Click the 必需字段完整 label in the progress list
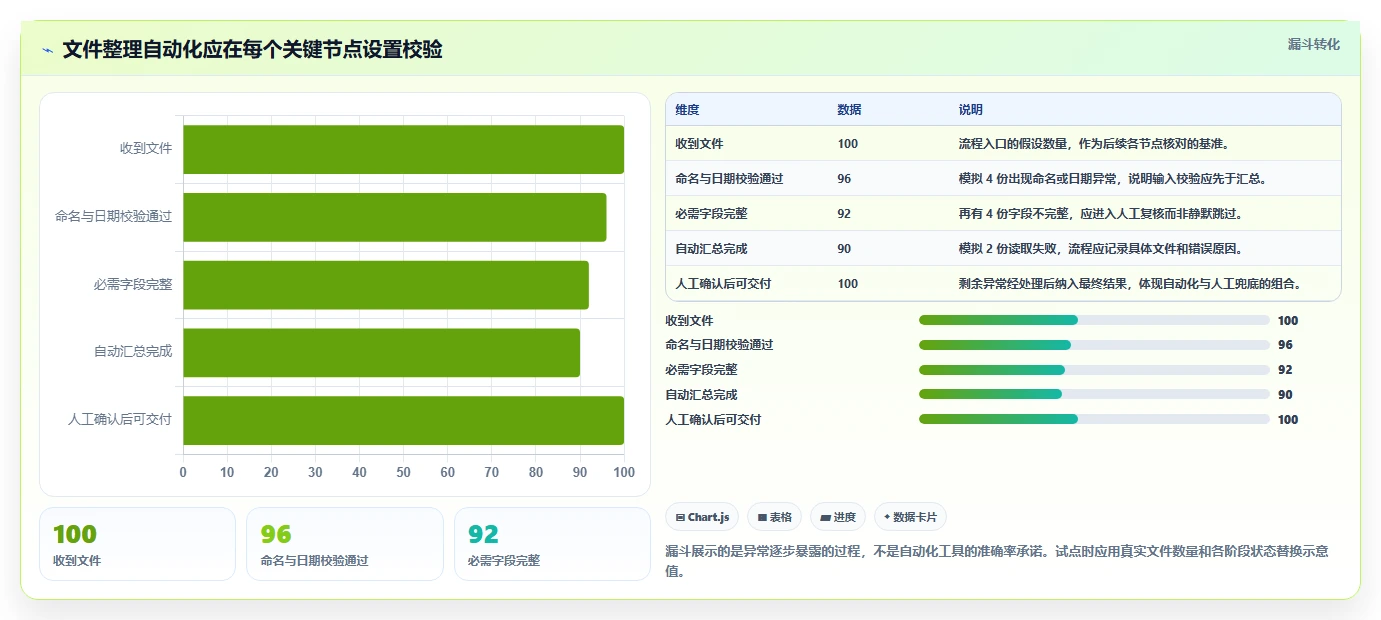This screenshot has height=620, width=1381. coord(701,370)
